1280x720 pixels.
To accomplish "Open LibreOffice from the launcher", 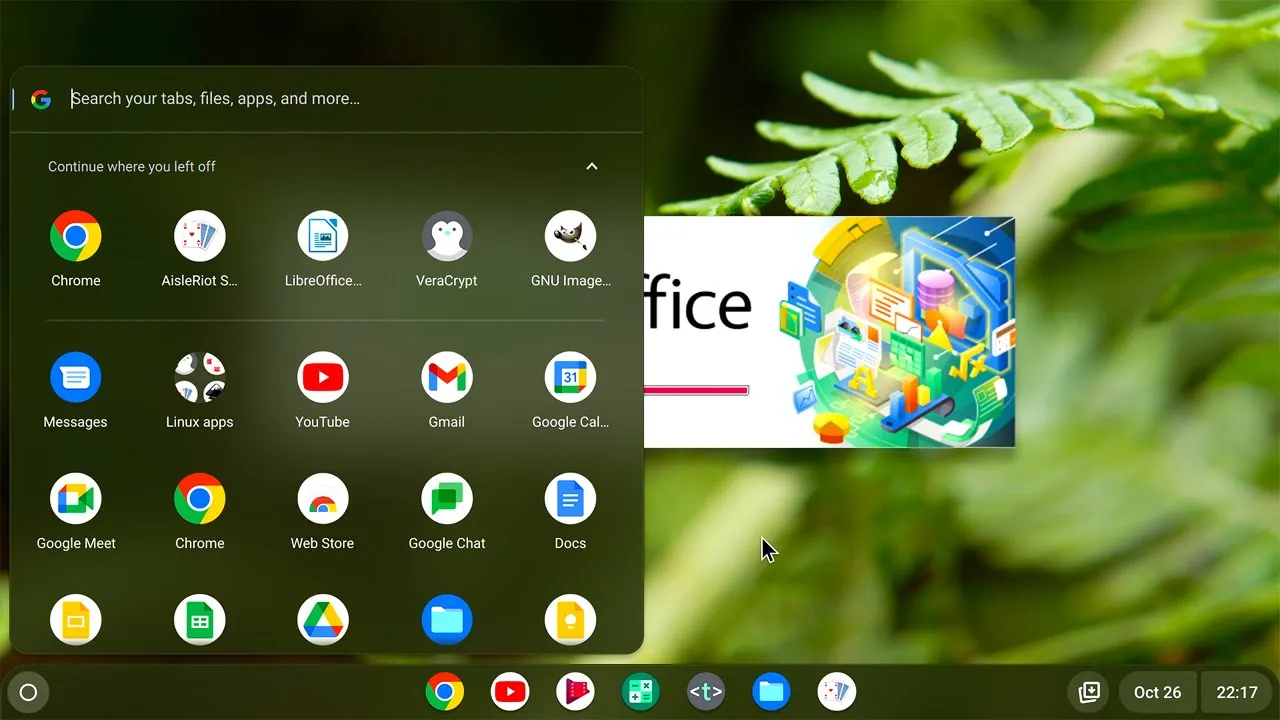I will (x=322, y=237).
